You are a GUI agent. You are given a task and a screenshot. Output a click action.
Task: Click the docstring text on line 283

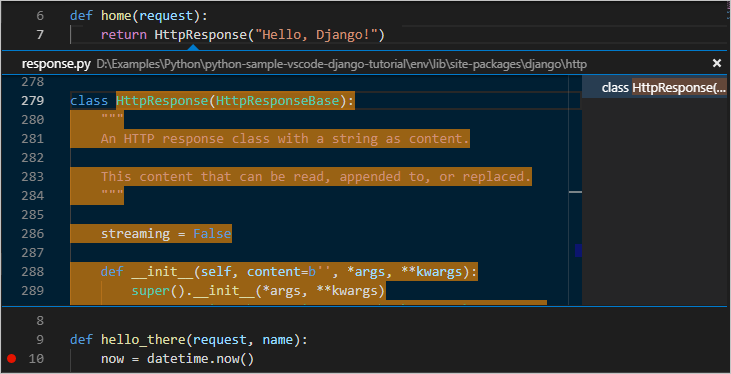[316, 176]
